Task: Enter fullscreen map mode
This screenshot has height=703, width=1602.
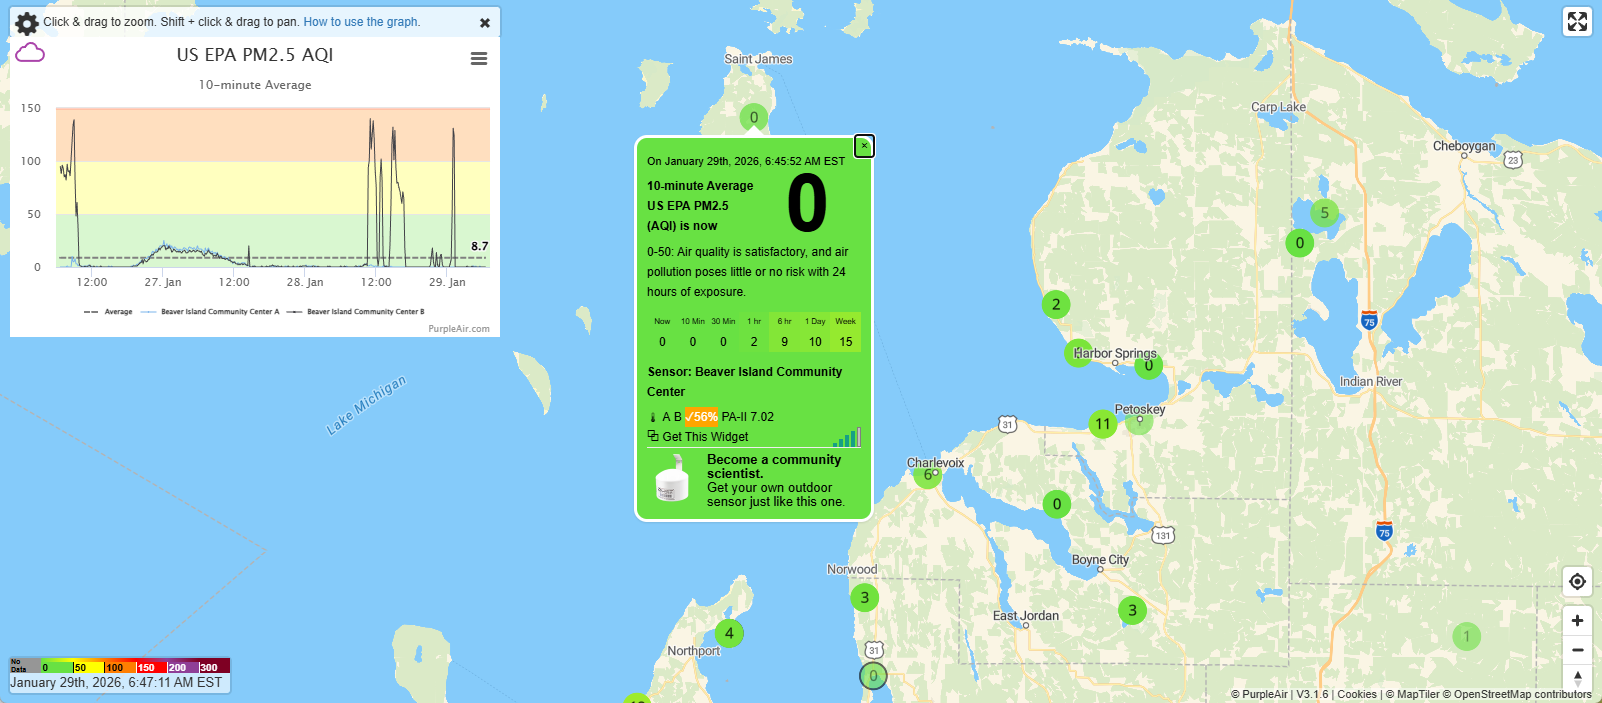Action: [1577, 22]
